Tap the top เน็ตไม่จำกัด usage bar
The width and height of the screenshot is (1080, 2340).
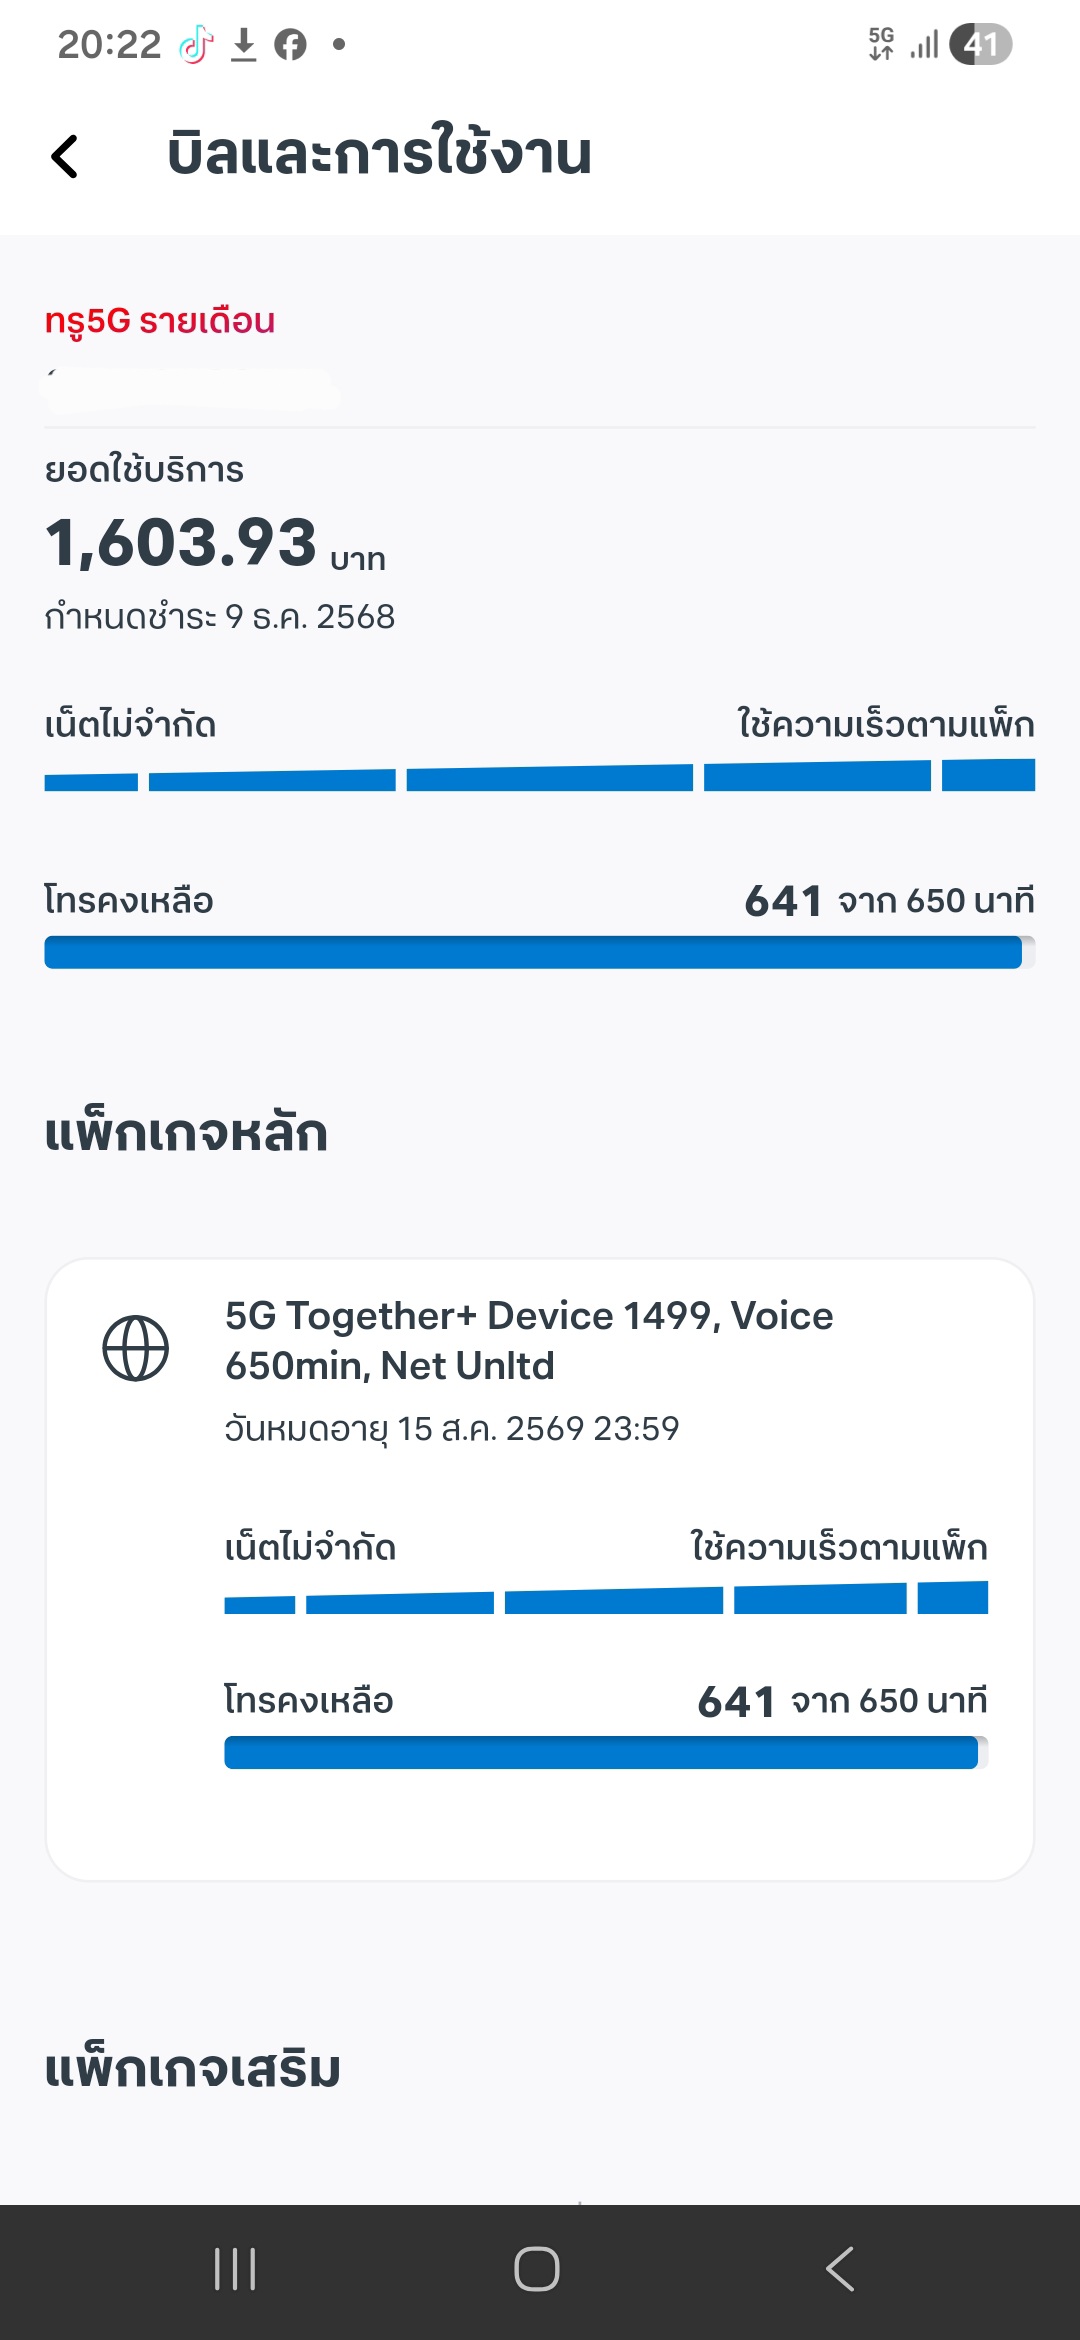539,777
